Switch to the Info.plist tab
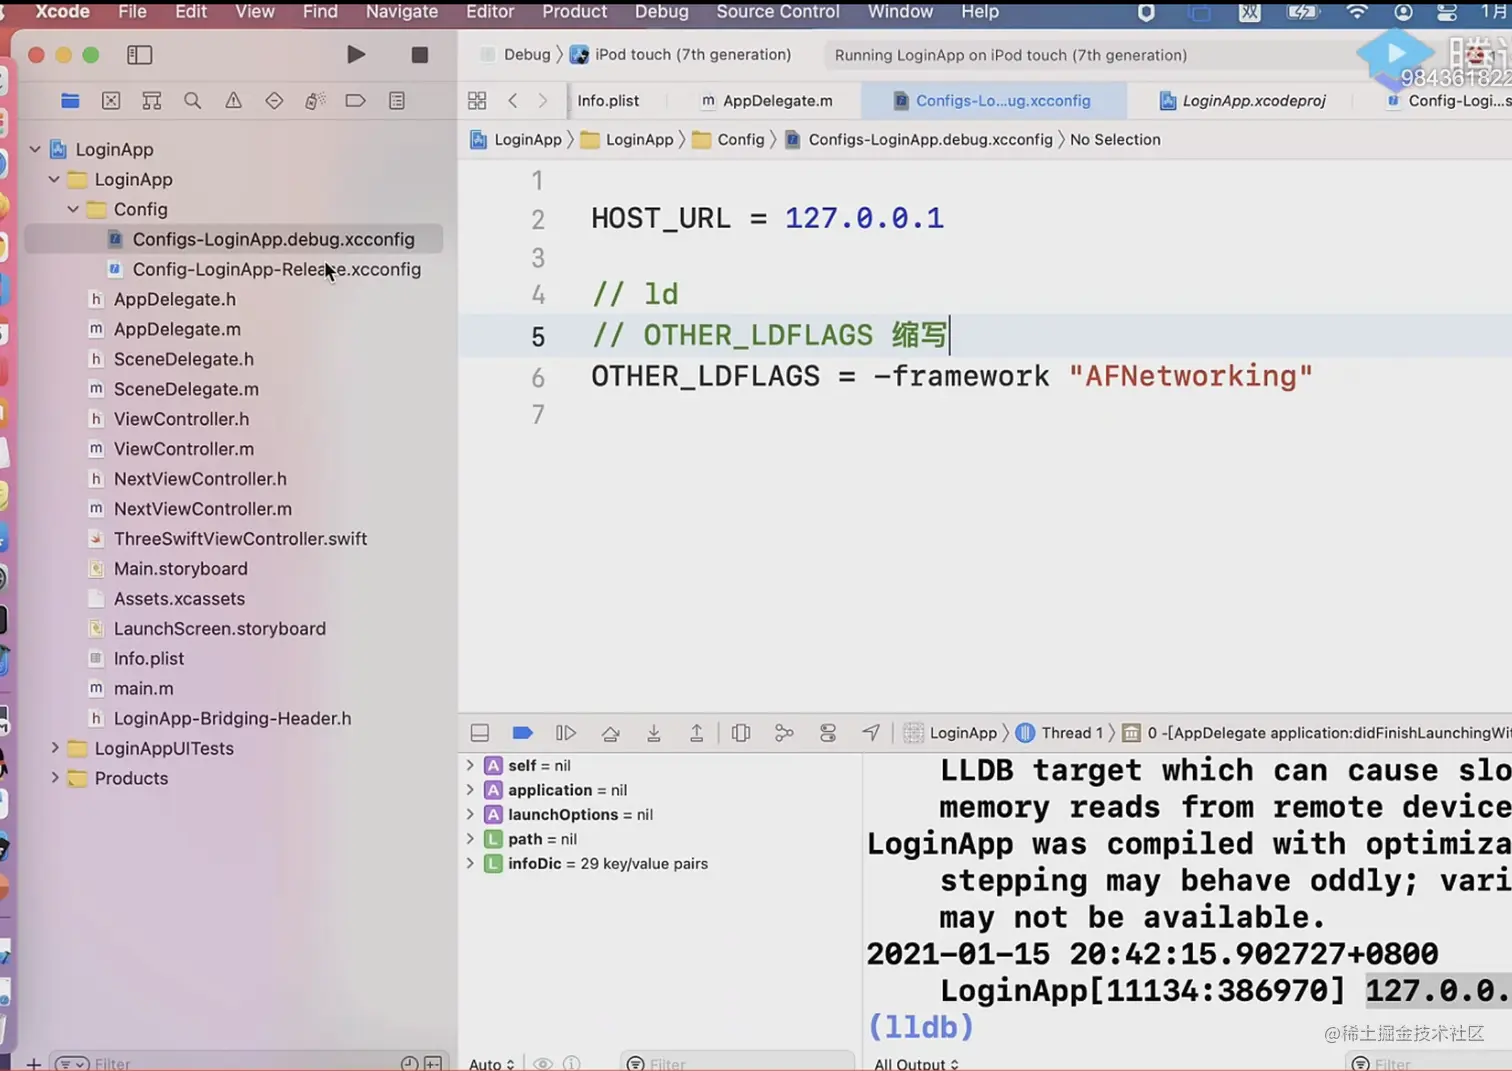 (608, 101)
